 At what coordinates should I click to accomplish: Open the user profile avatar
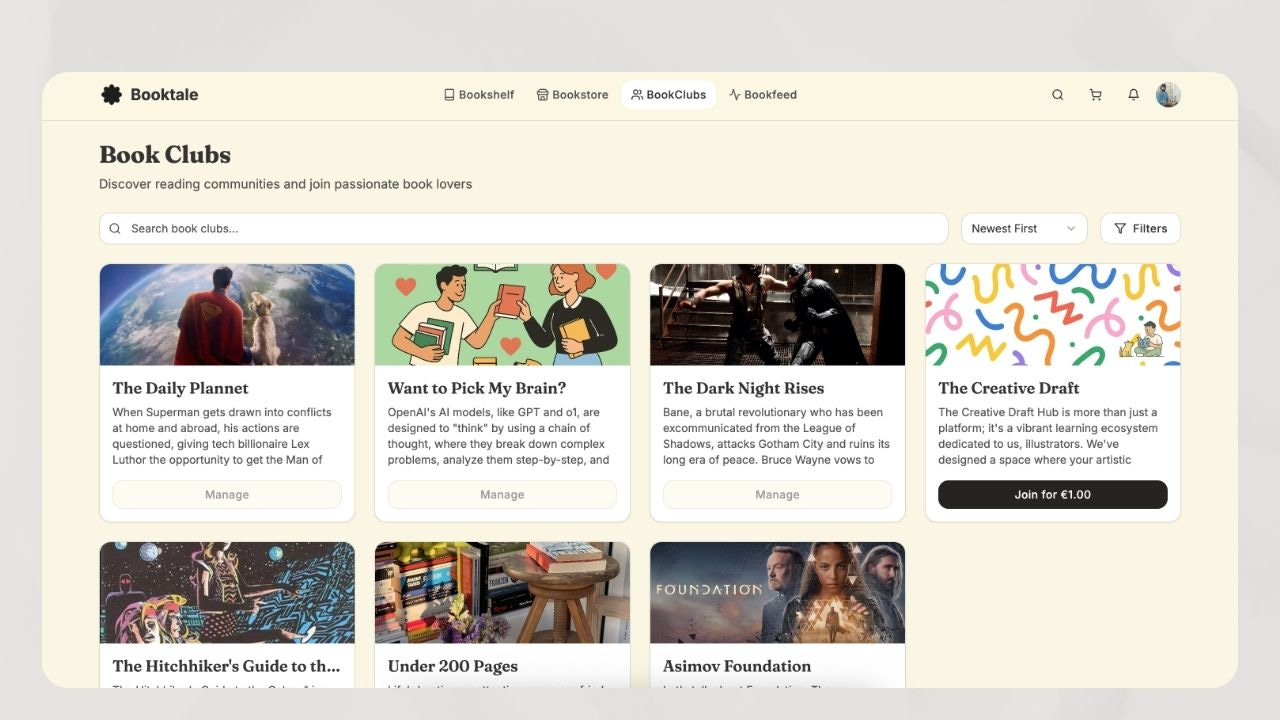1168,95
